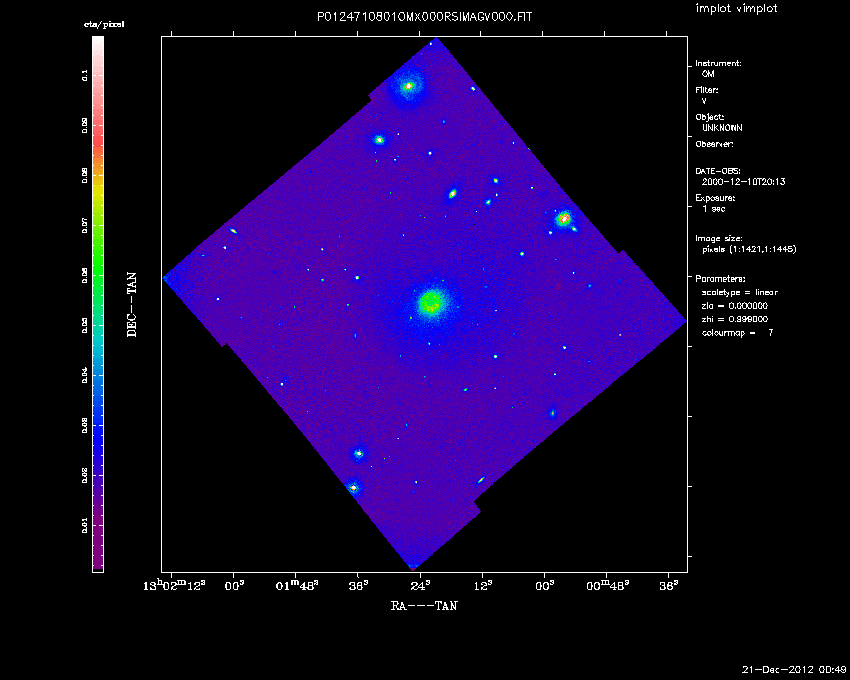The width and height of the screenshot is (850, 680).
Task: Click the 'Instrument:' label
Action: pyautogui.click(x=718, y=63)
